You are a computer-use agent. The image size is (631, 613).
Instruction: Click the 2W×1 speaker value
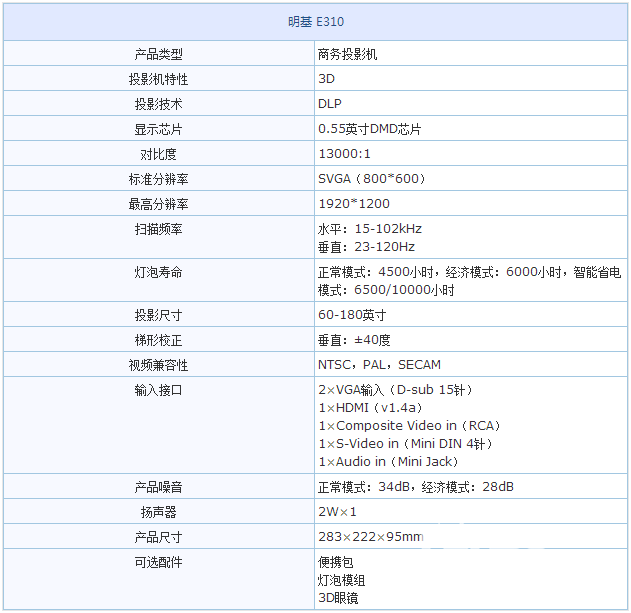[337, 512]
